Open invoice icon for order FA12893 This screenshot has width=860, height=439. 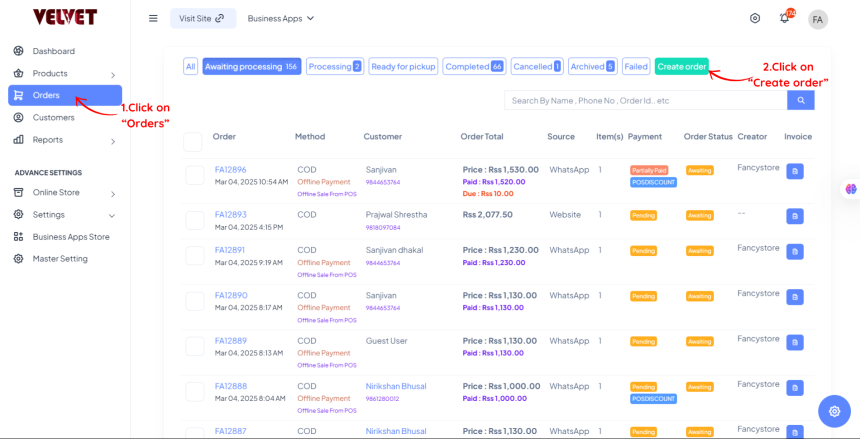point(795,216)
